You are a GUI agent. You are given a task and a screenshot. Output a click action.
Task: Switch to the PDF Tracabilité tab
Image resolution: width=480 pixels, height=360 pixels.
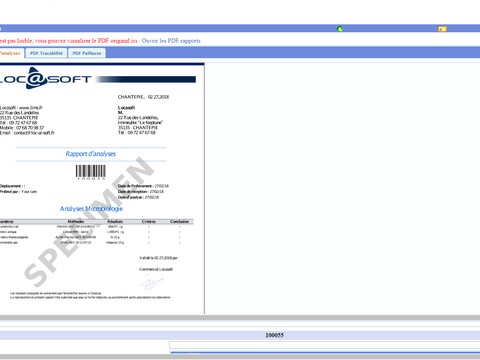pos(46,53)
